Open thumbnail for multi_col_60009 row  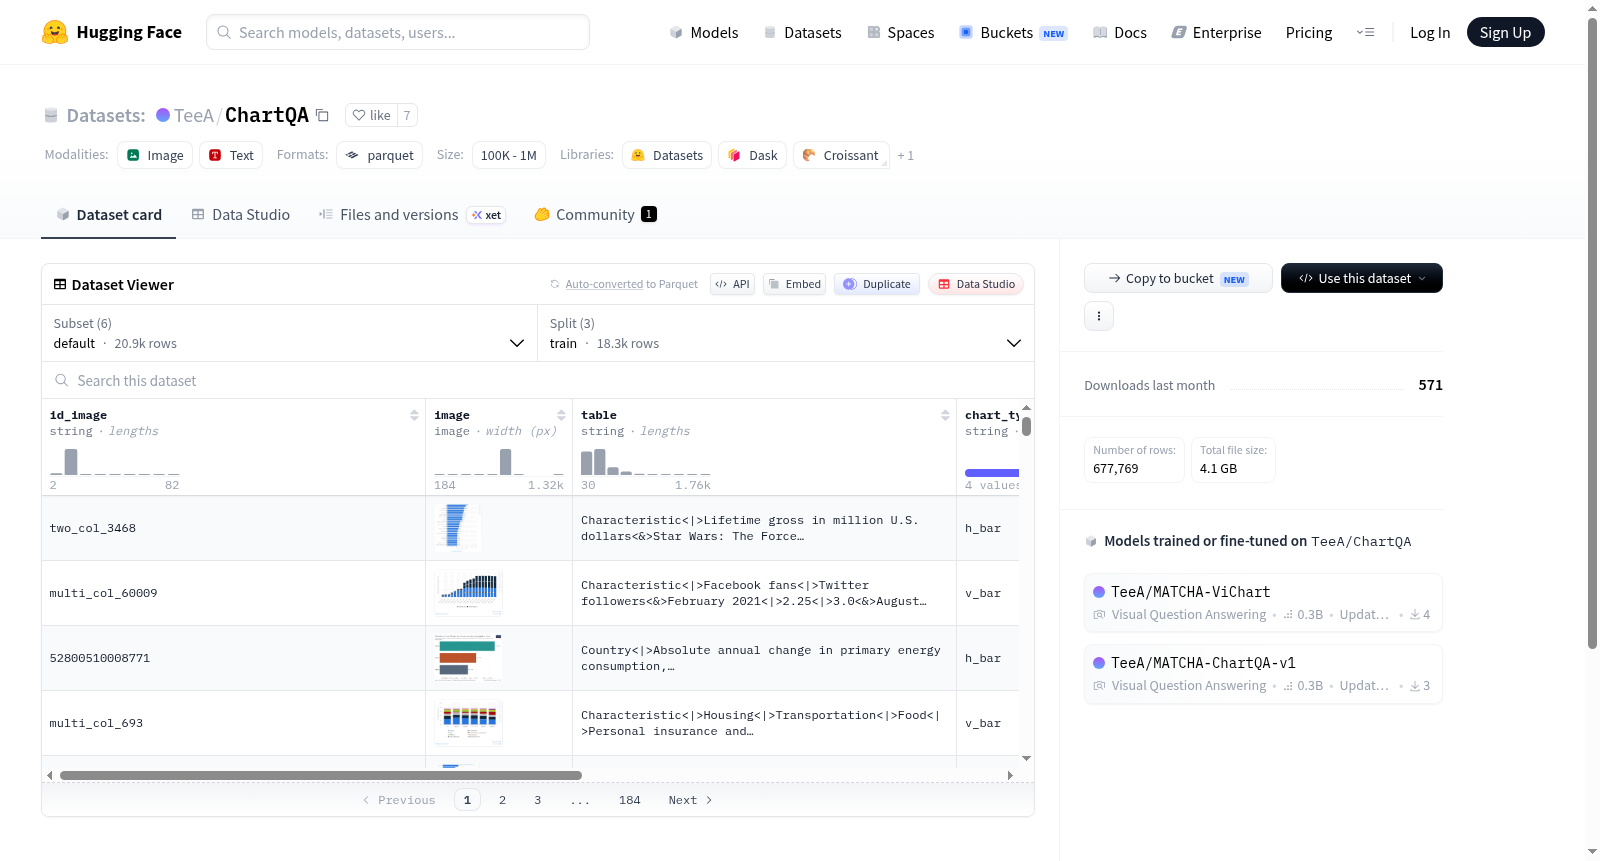pos(469,592)
